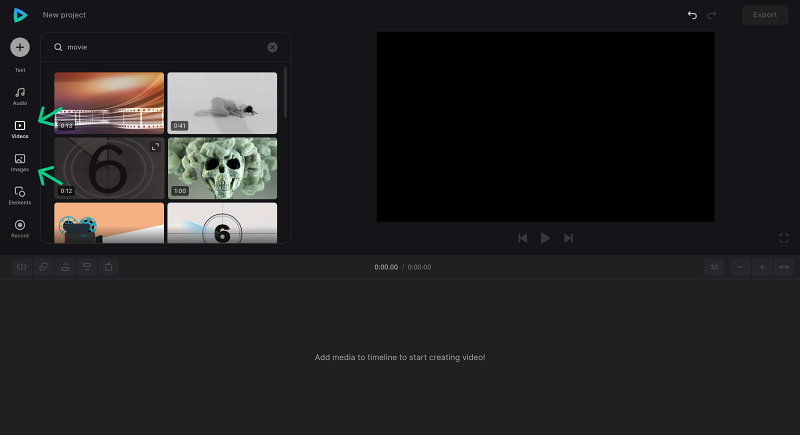Click the New project title
The height and width of the screenshot is (435, 800).
click(64, 15)
